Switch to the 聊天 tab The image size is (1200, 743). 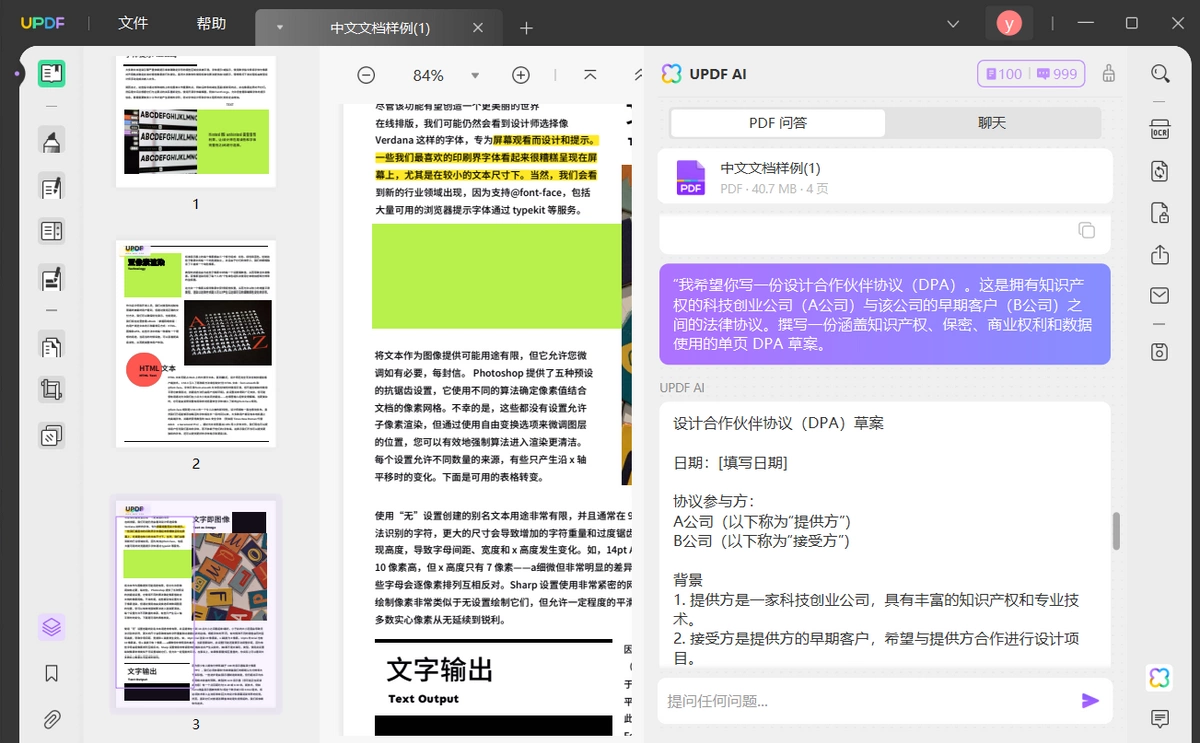point(992,123)
